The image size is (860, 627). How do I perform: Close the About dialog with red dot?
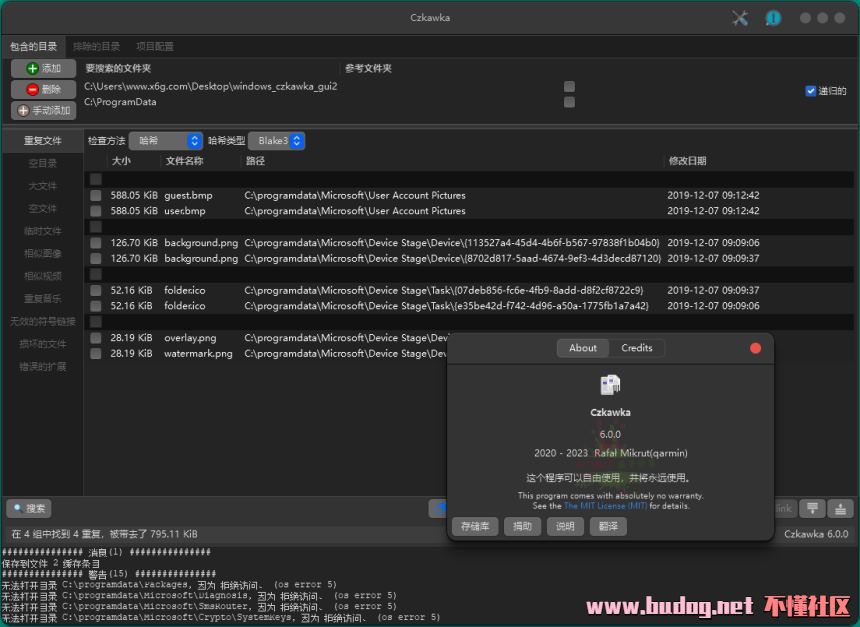click(x=755, y=348)
